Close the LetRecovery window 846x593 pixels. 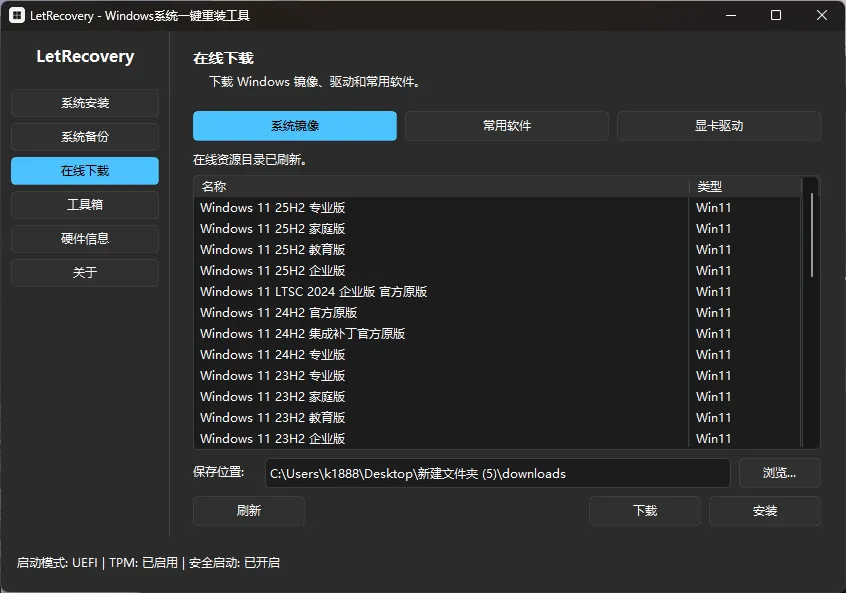pos(822,15)
